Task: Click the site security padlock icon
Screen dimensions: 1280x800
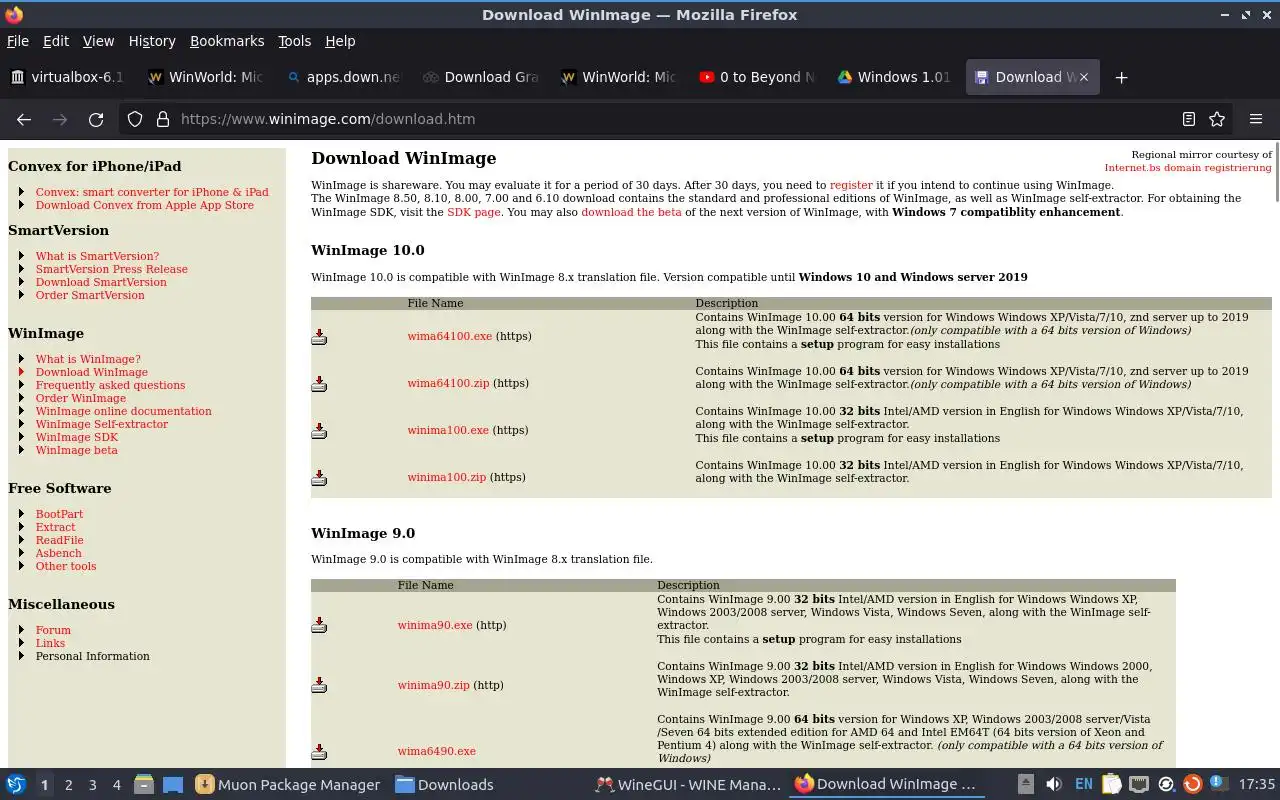Action: pyautogui.click(x=163, y=119)
